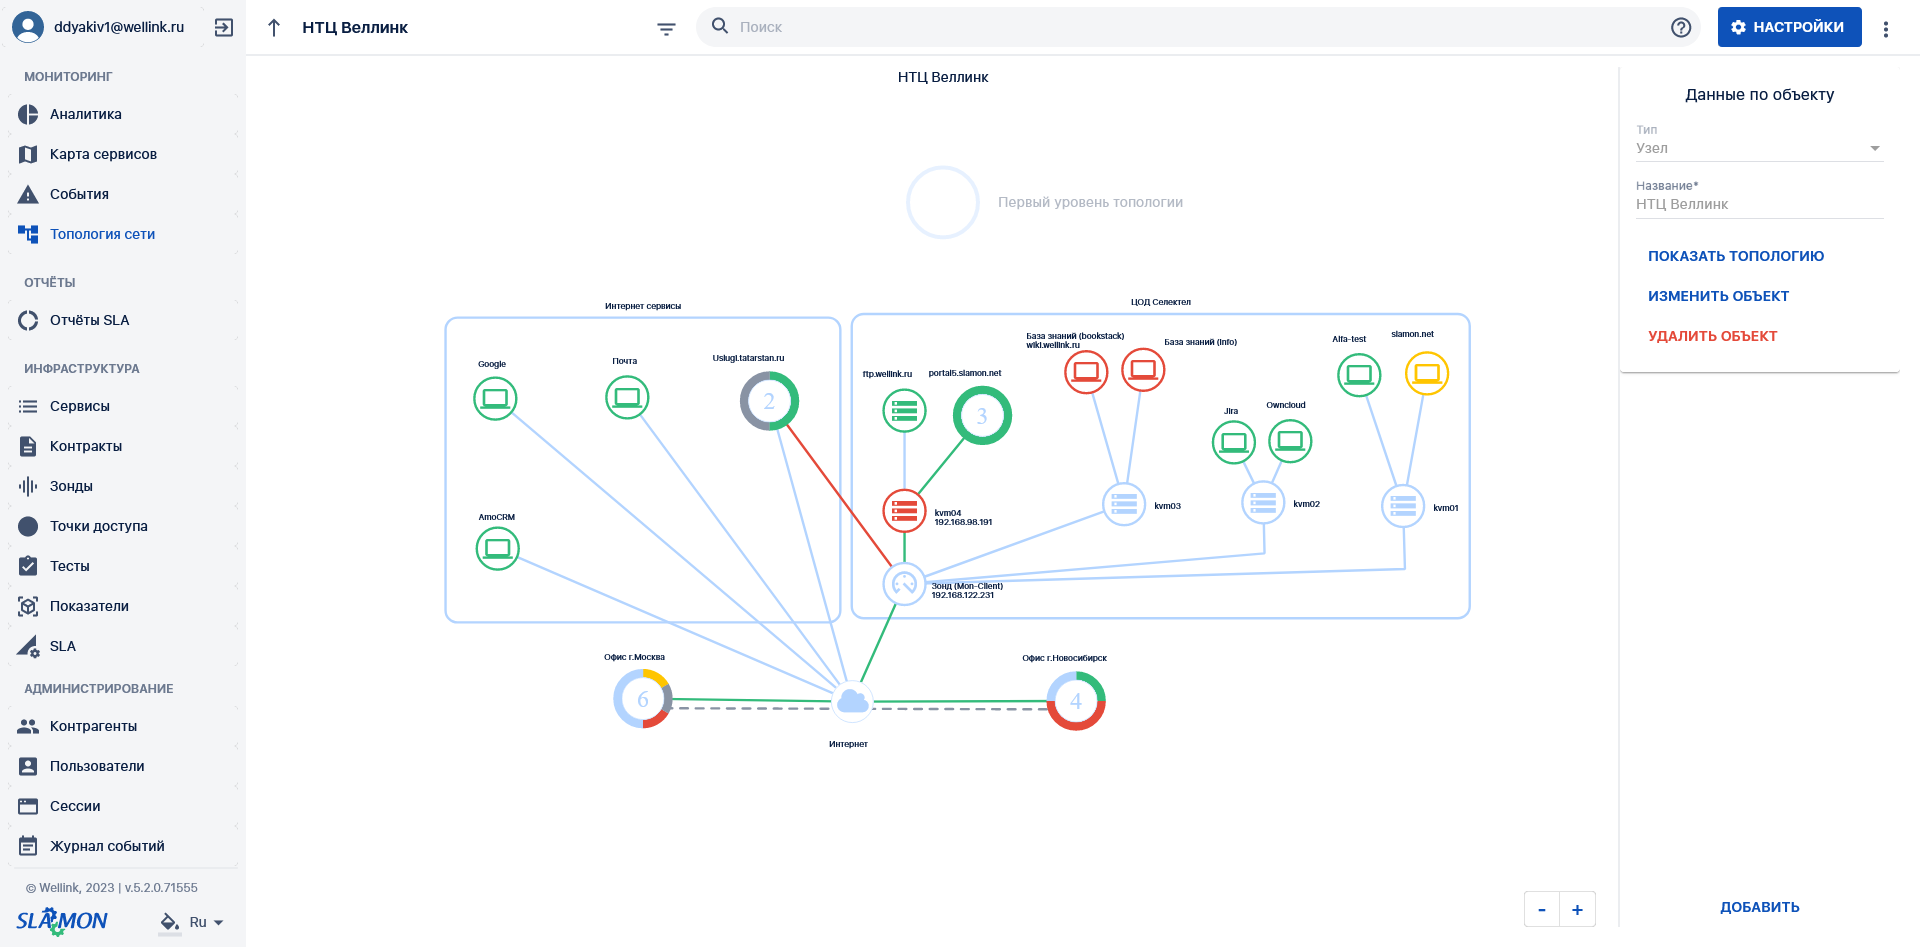Expand the Тип Узел dropdown

tap(1760, 148)
